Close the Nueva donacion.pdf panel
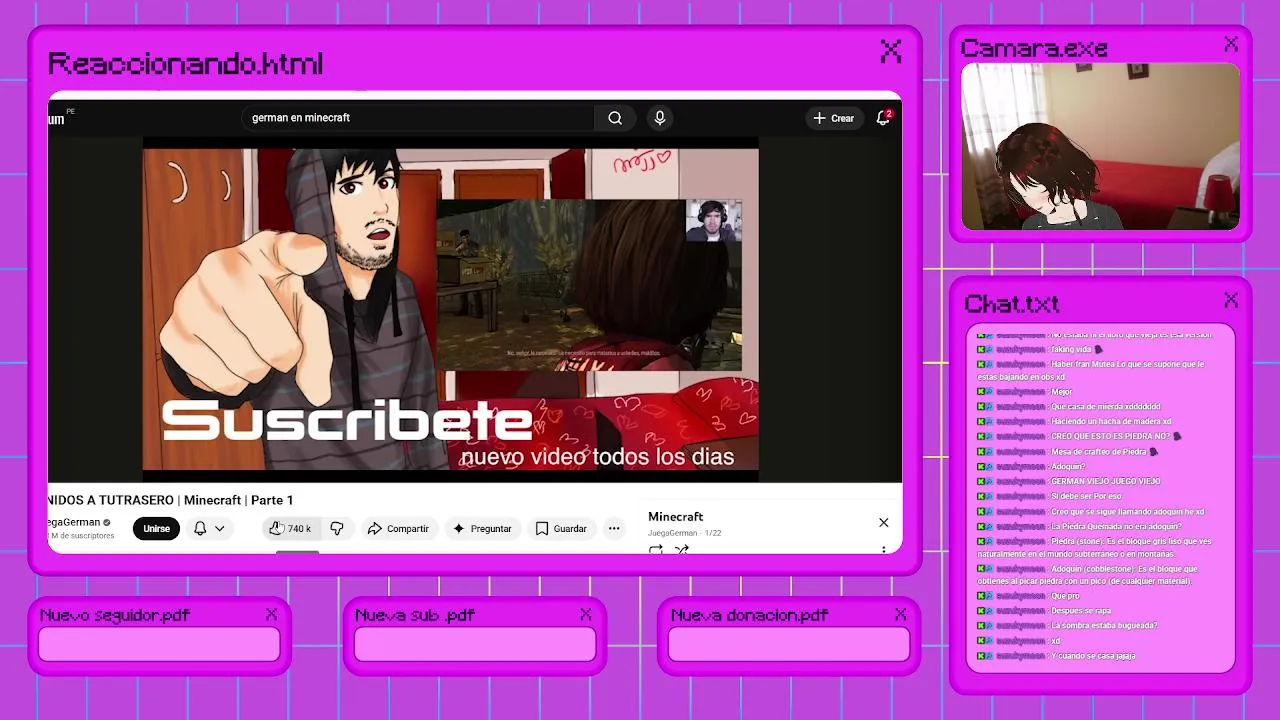 pyautogui.click(x=901, y=614)
